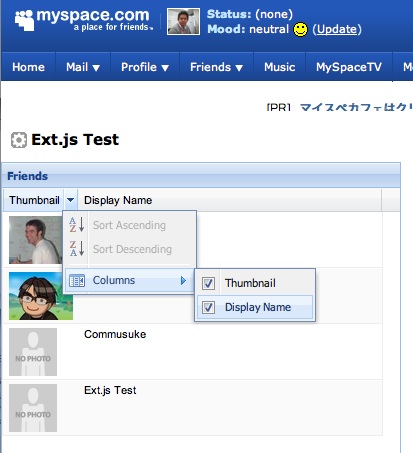Image resolution: width=413 pixels, height=453 pixels.
Task: Expand the Columns submenu arrow
Action: pyautogui.click(x=183, y=280)
